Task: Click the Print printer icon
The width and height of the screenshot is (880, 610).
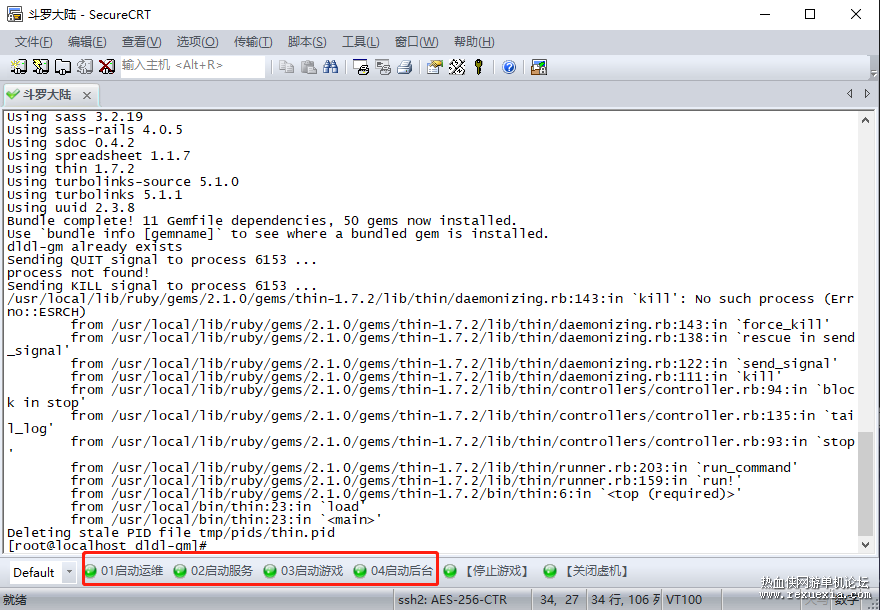Action: [x=405, y=67]
